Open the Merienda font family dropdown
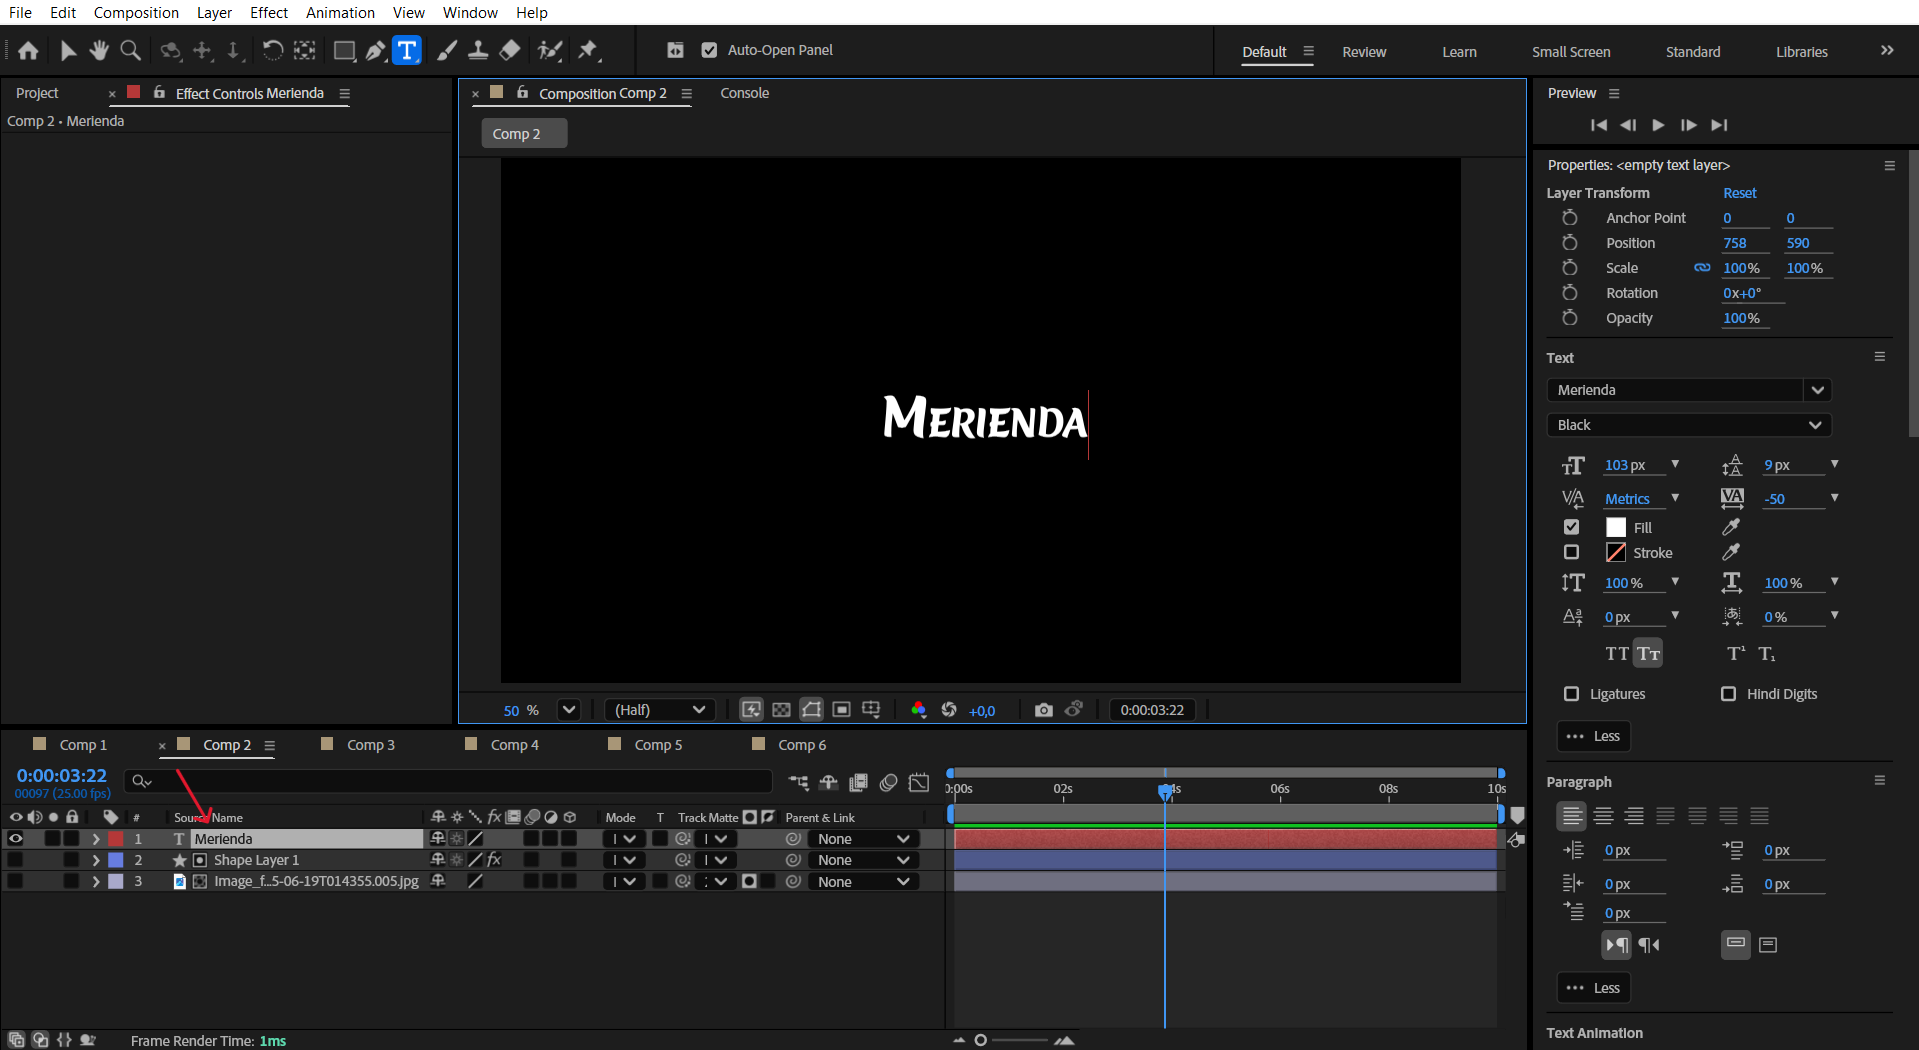Screen dimensions: 1919x1050 click(1817, 390)
